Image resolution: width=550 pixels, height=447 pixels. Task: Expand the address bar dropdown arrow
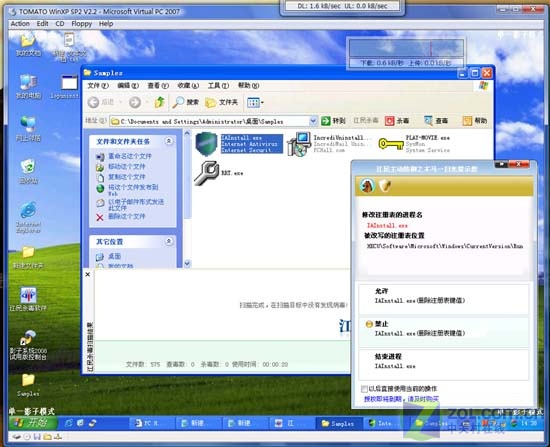tap(313, 121)
